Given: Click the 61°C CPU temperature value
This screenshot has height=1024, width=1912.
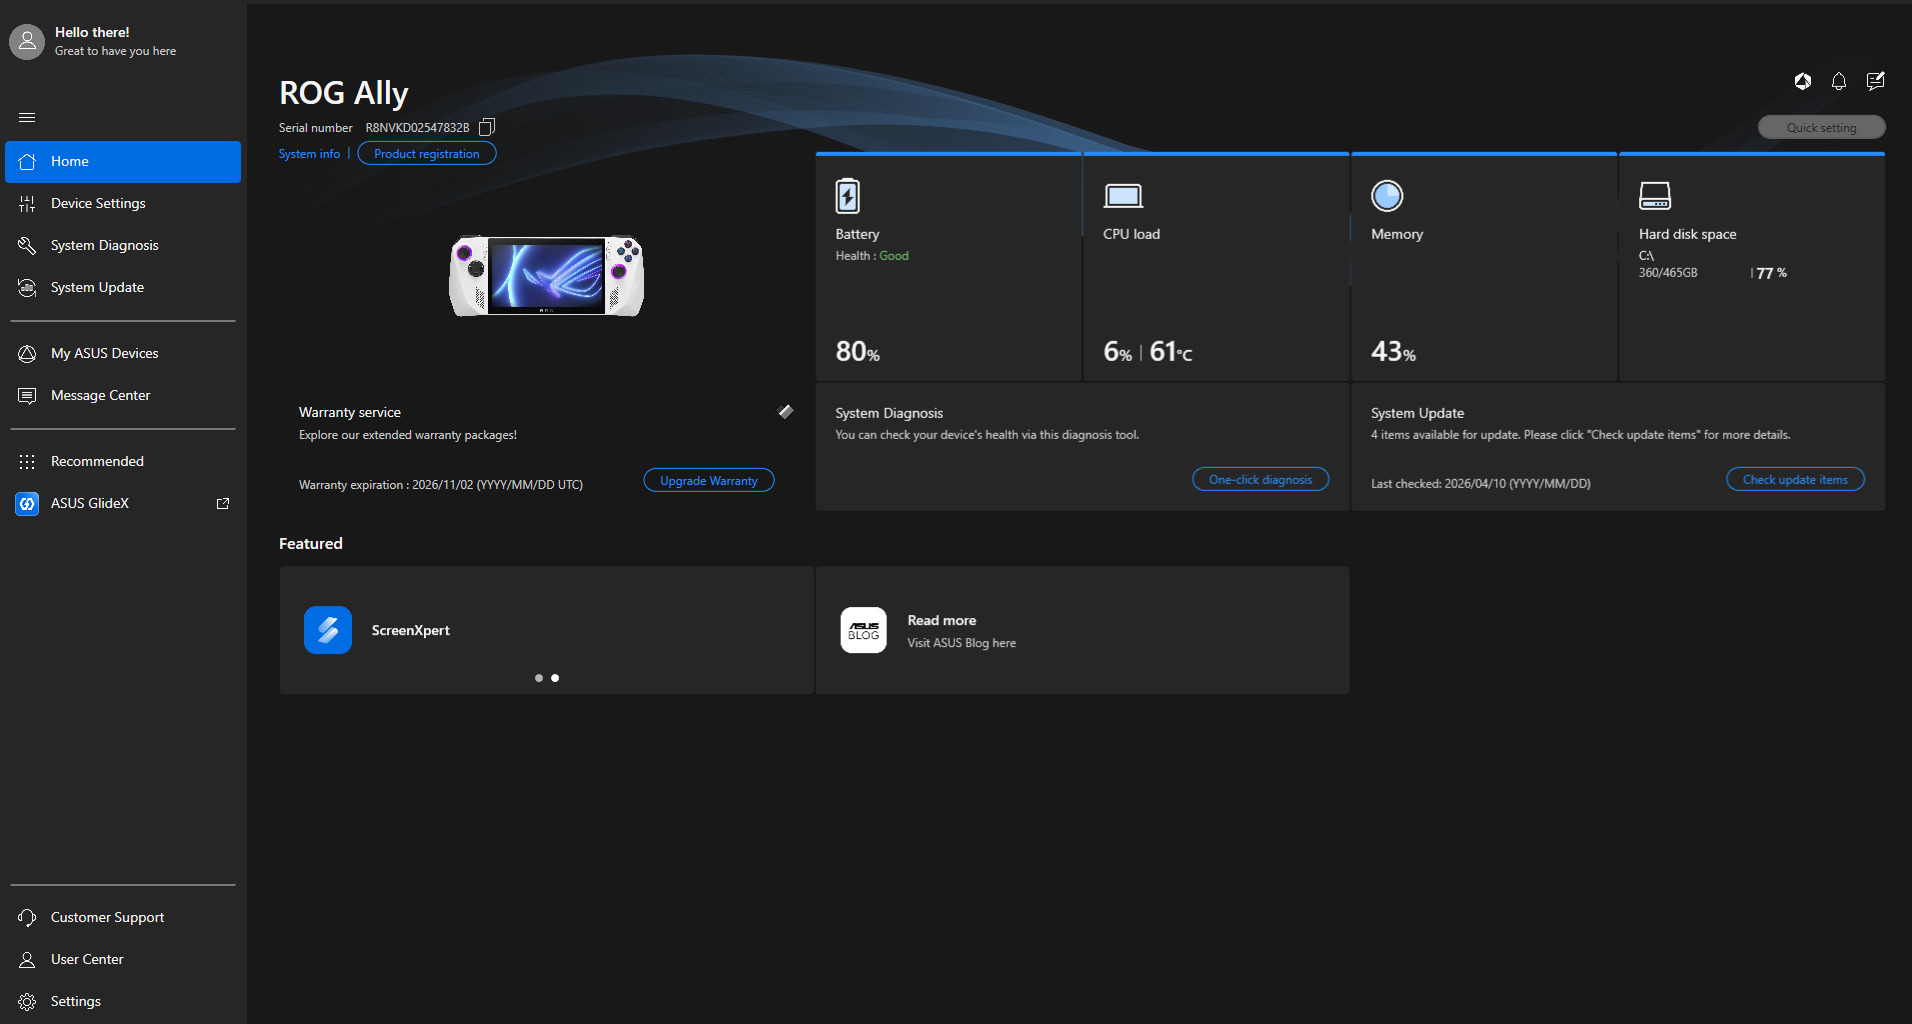Looking at the screenshot, I should 1171,352.
